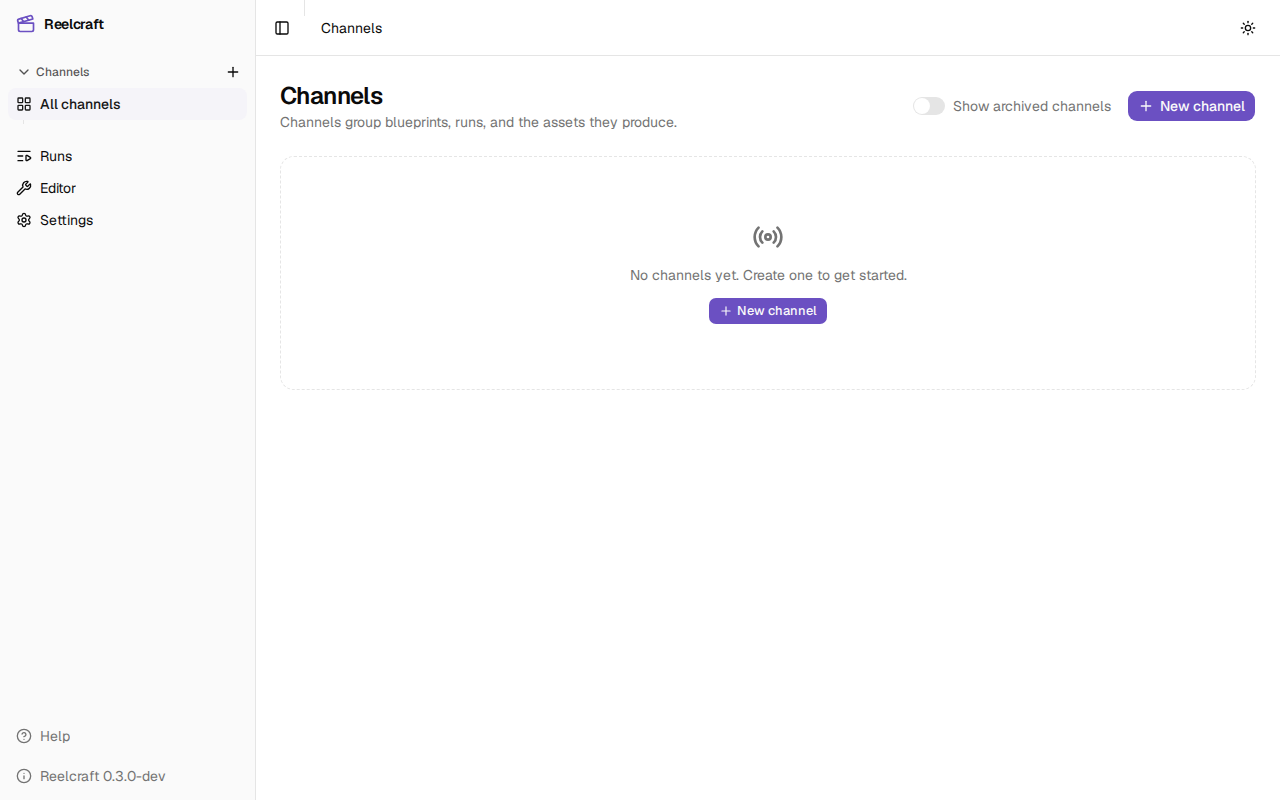The width and height of the screenshot is (1280, 800).
Task: Toggle the sidebar panel icon
Action: click(282, 28)
